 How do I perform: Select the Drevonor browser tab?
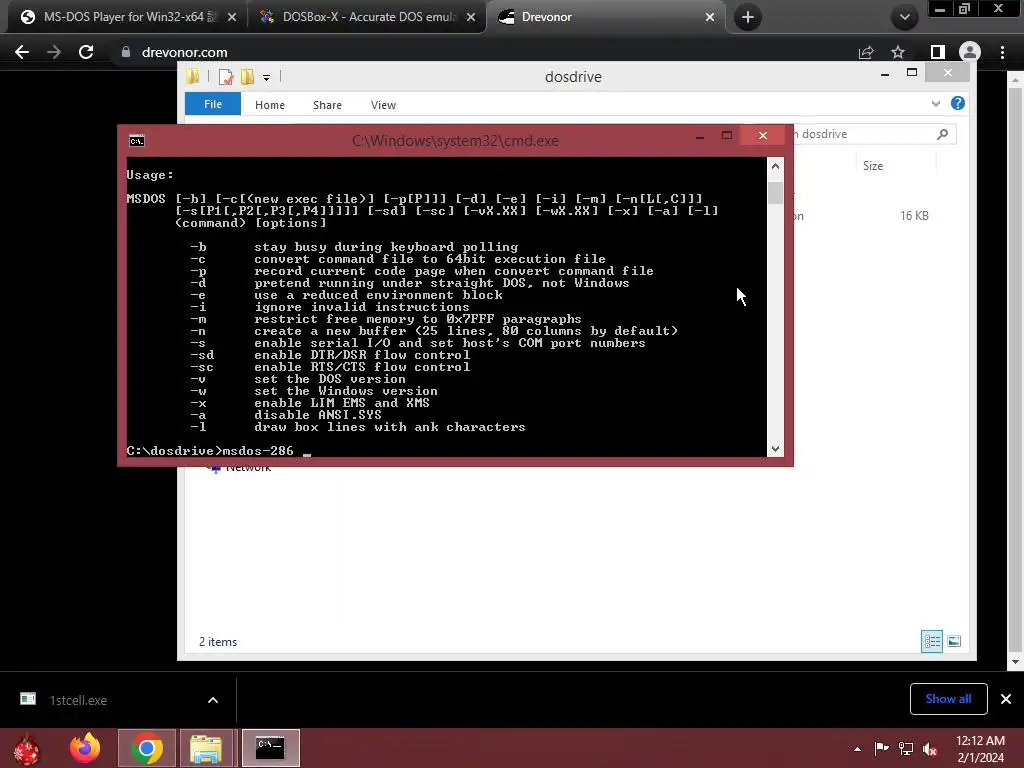coord(606,17)
